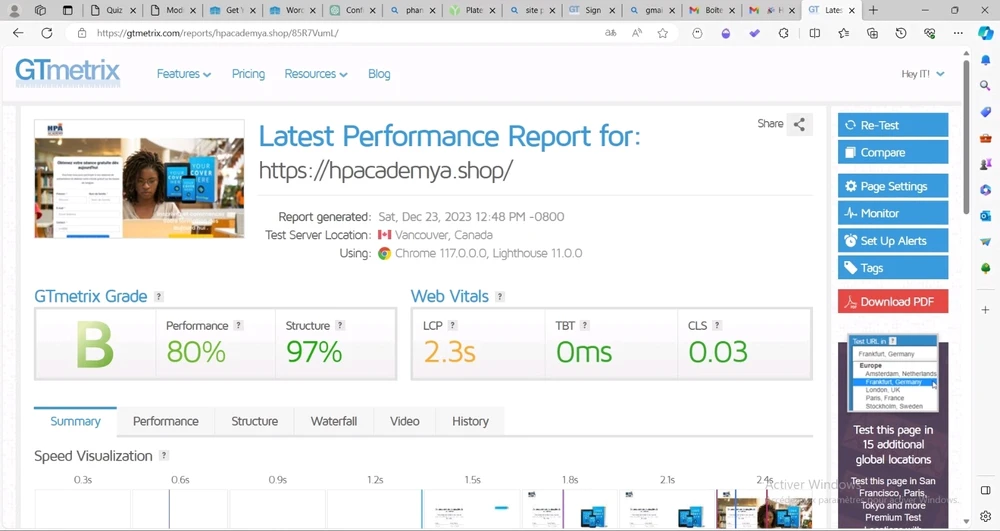Click the Share icon button
Image resolution: width=1000 pixels, height=531 pixels.
[x=799, y=125]
